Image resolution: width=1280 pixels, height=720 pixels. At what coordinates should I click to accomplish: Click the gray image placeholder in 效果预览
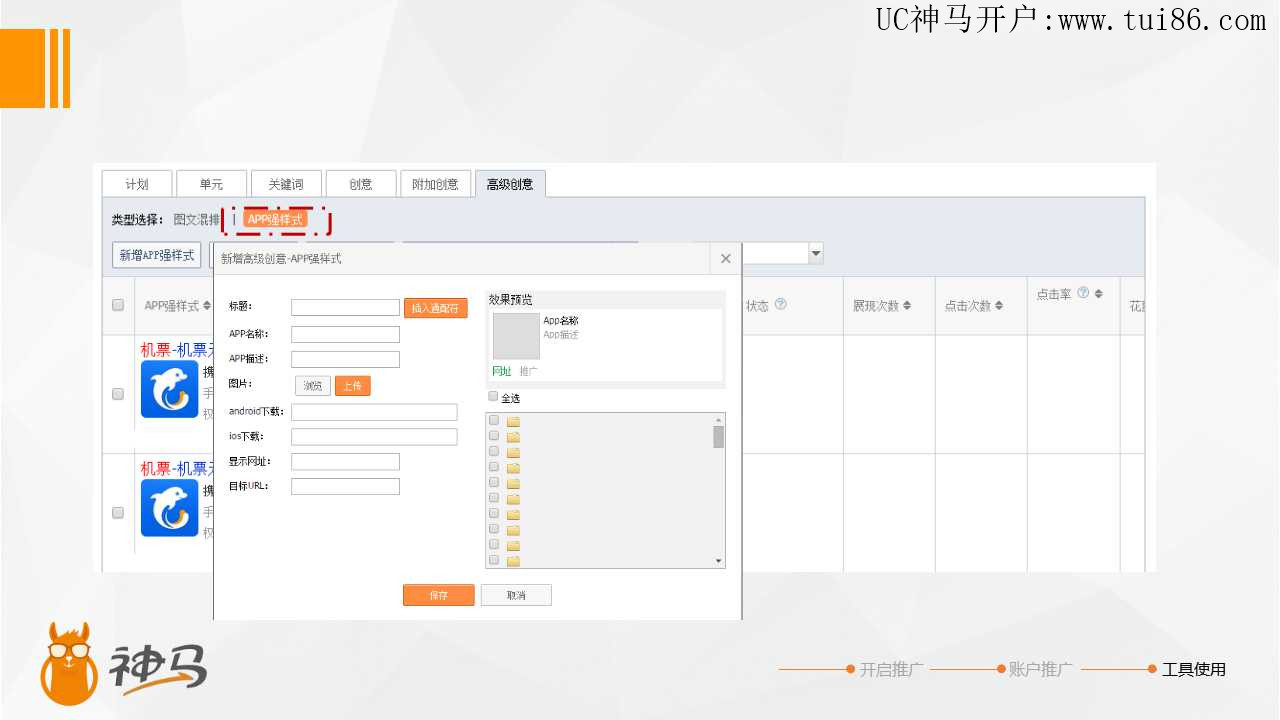(516, 336)
